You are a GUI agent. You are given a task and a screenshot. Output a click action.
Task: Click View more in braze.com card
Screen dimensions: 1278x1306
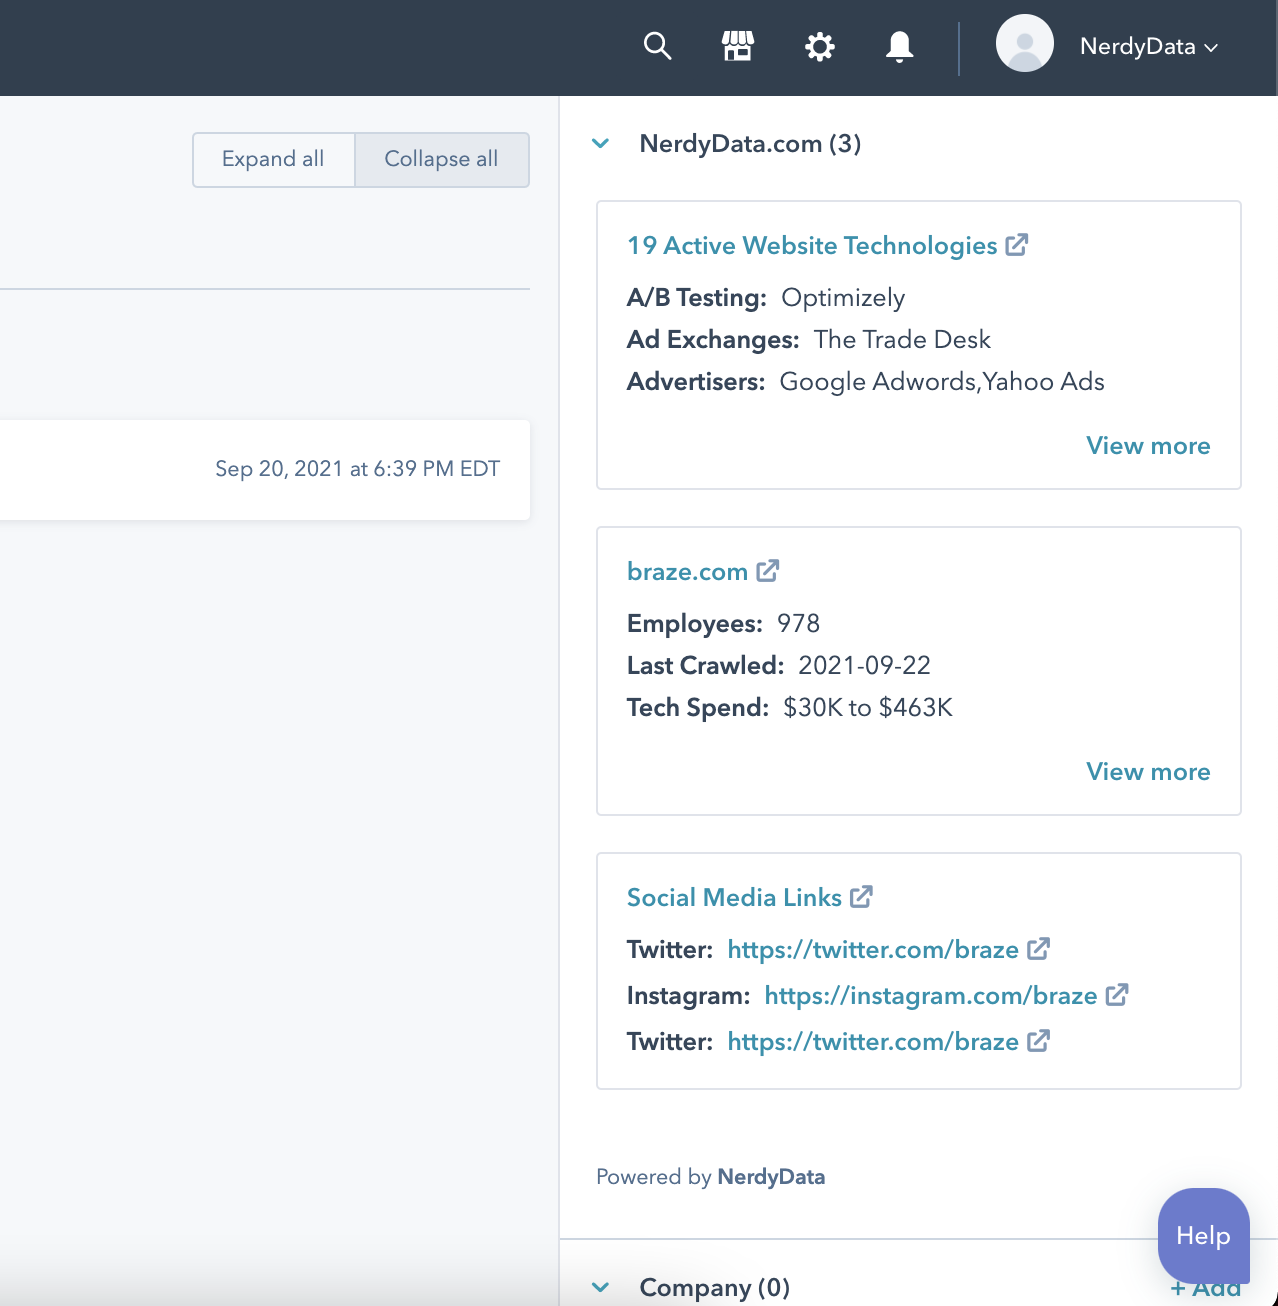tap(1148, 772)
